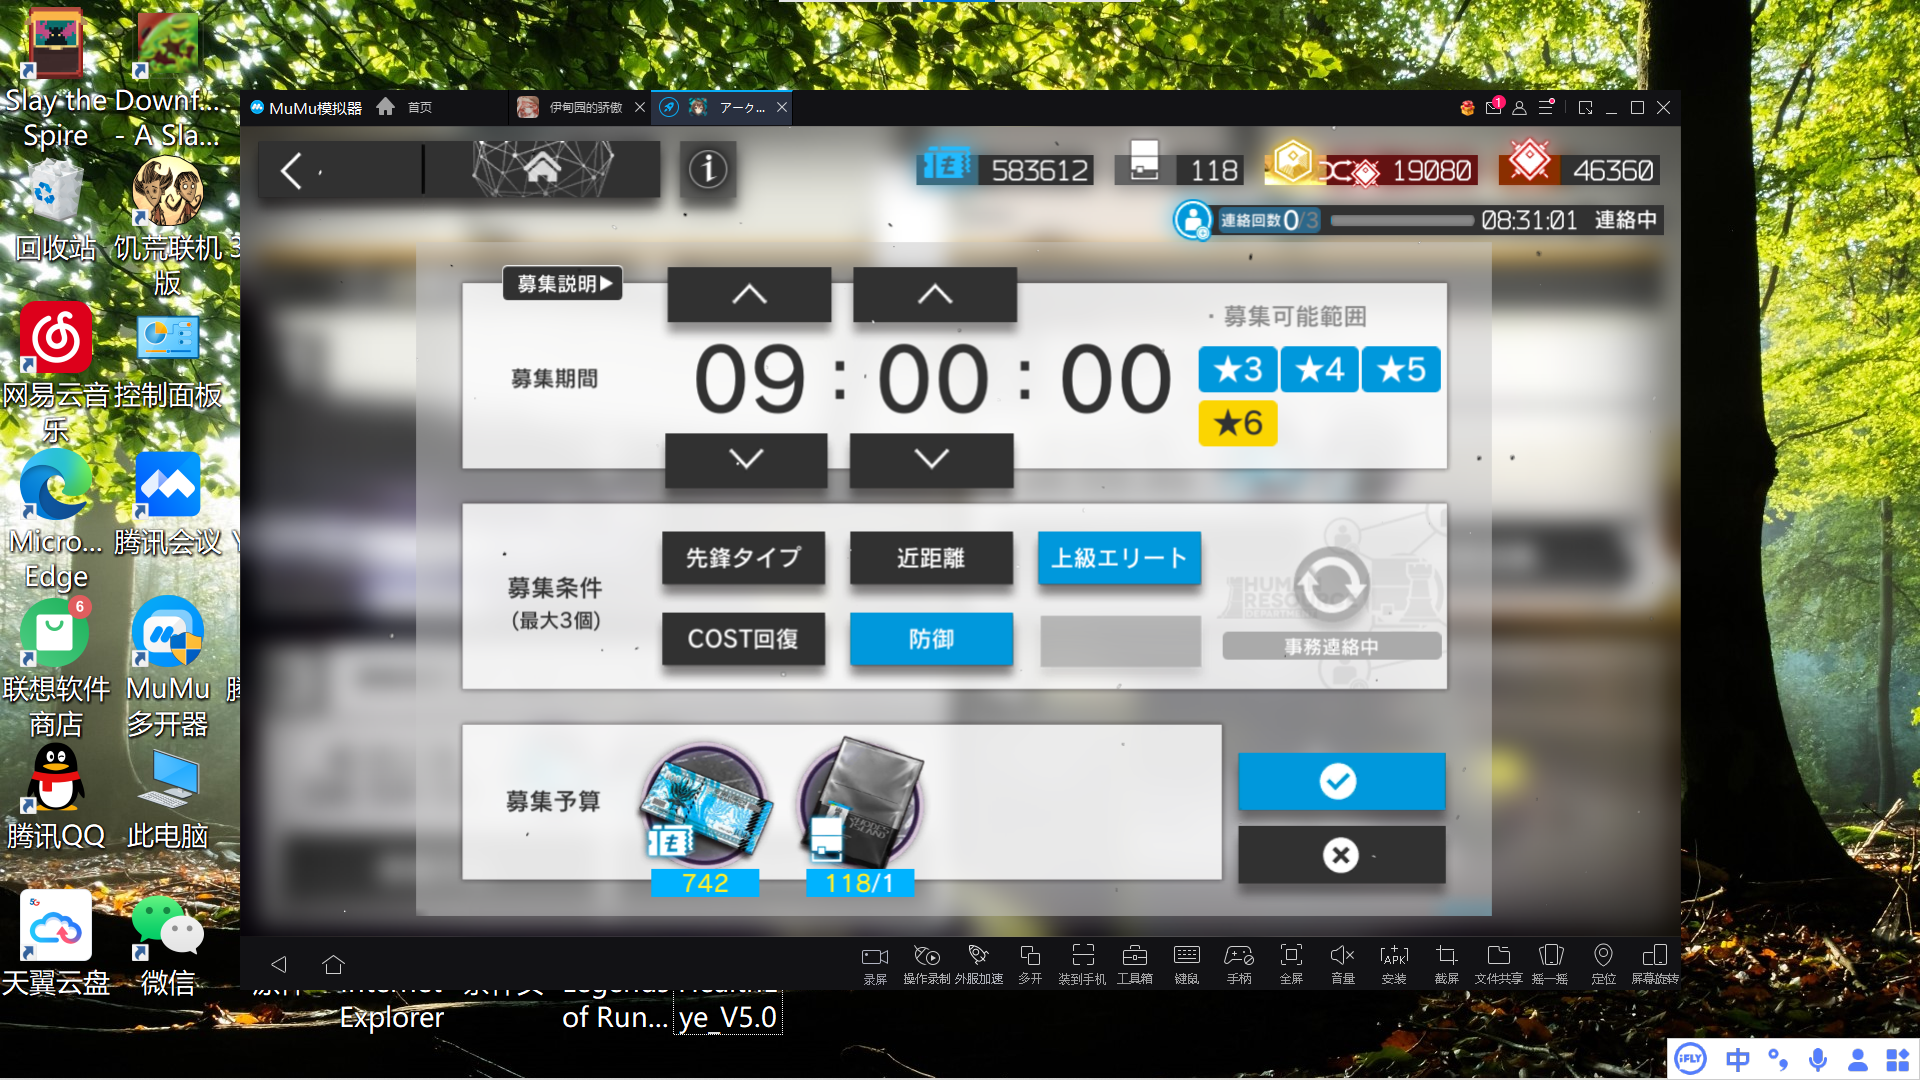This screenshot has height=1080, width=1920.
Task: Toggle the 先鋒タイプ tag
Action: click(743, 558)
